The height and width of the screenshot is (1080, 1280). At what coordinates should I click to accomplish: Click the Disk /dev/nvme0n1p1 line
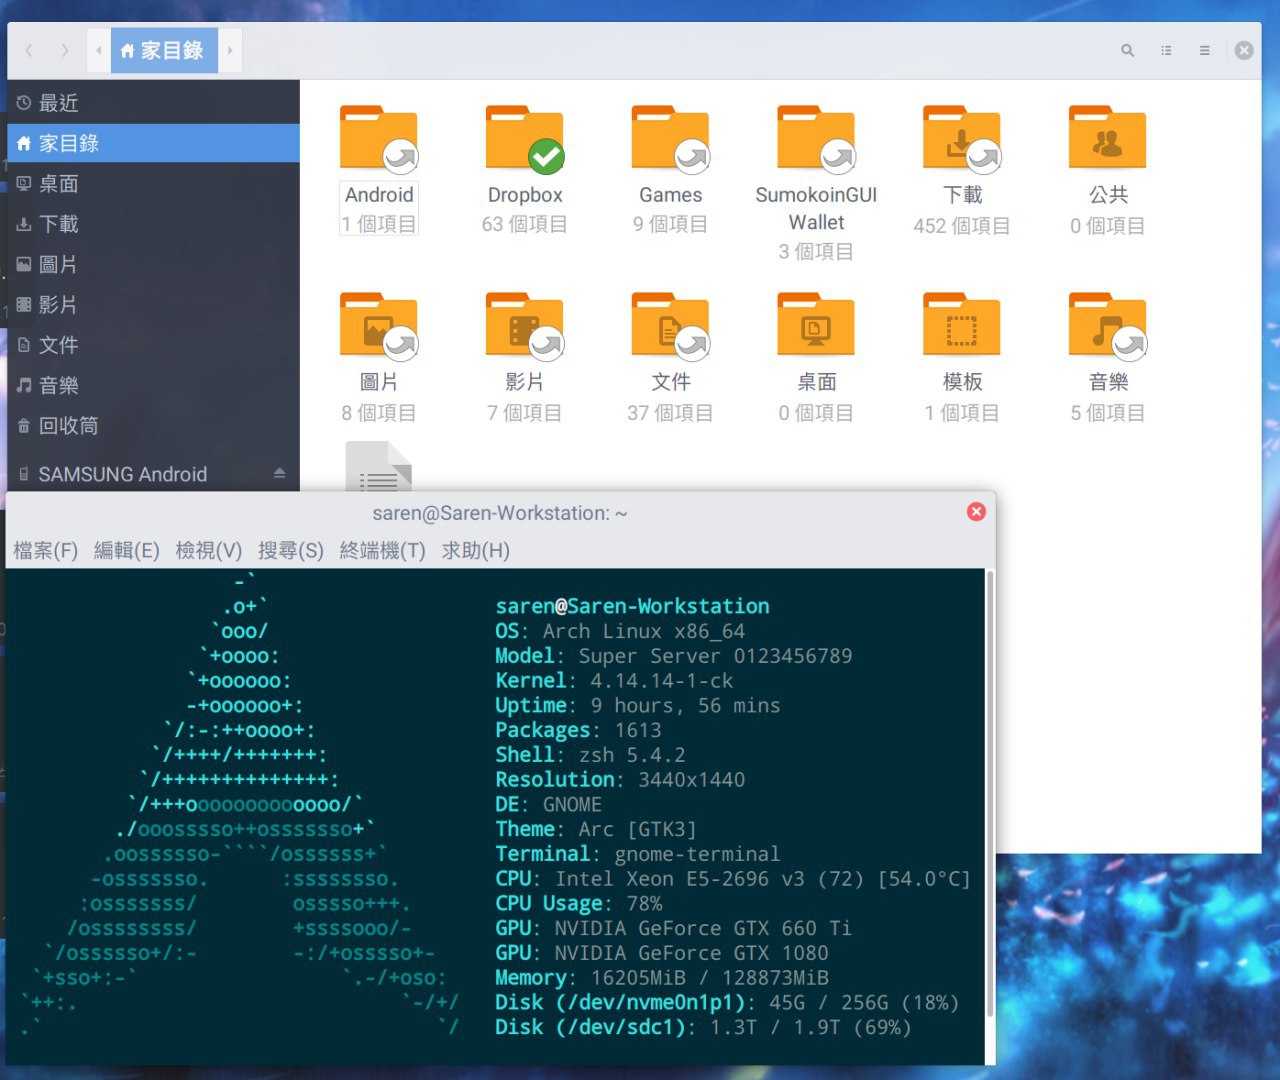coord(727,1003)
